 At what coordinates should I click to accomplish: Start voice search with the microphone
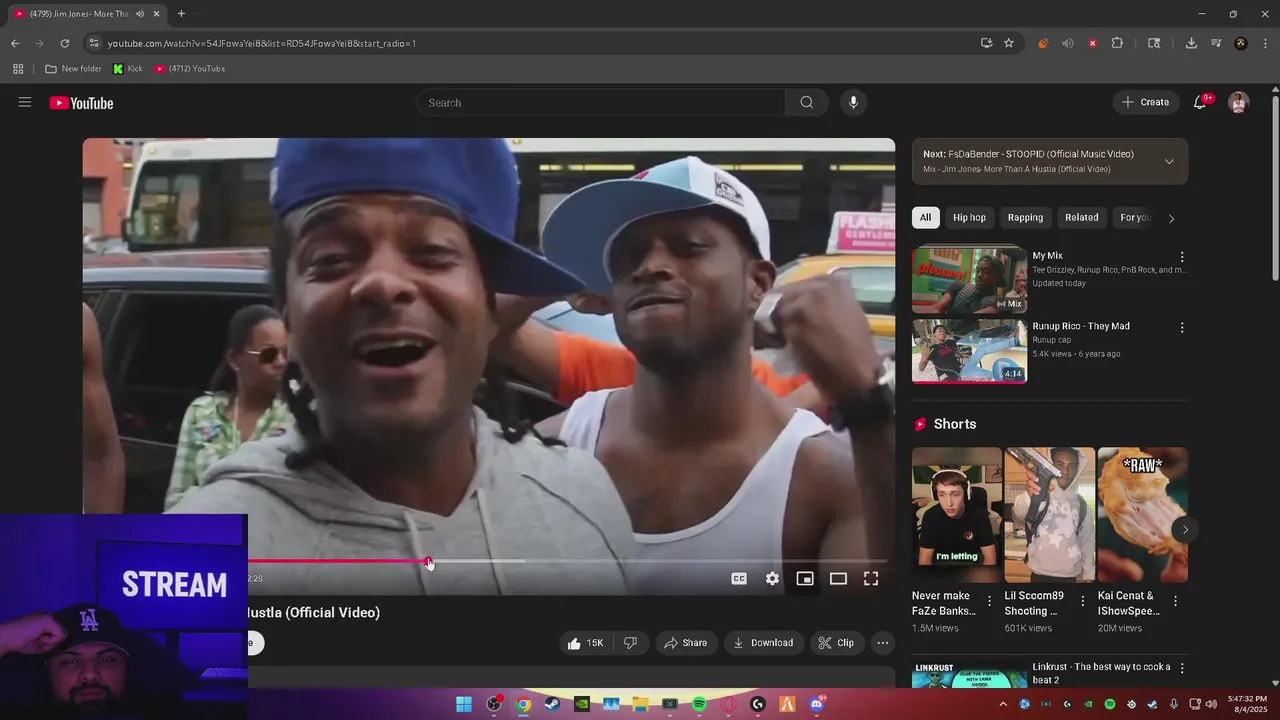tap(853, 102)
